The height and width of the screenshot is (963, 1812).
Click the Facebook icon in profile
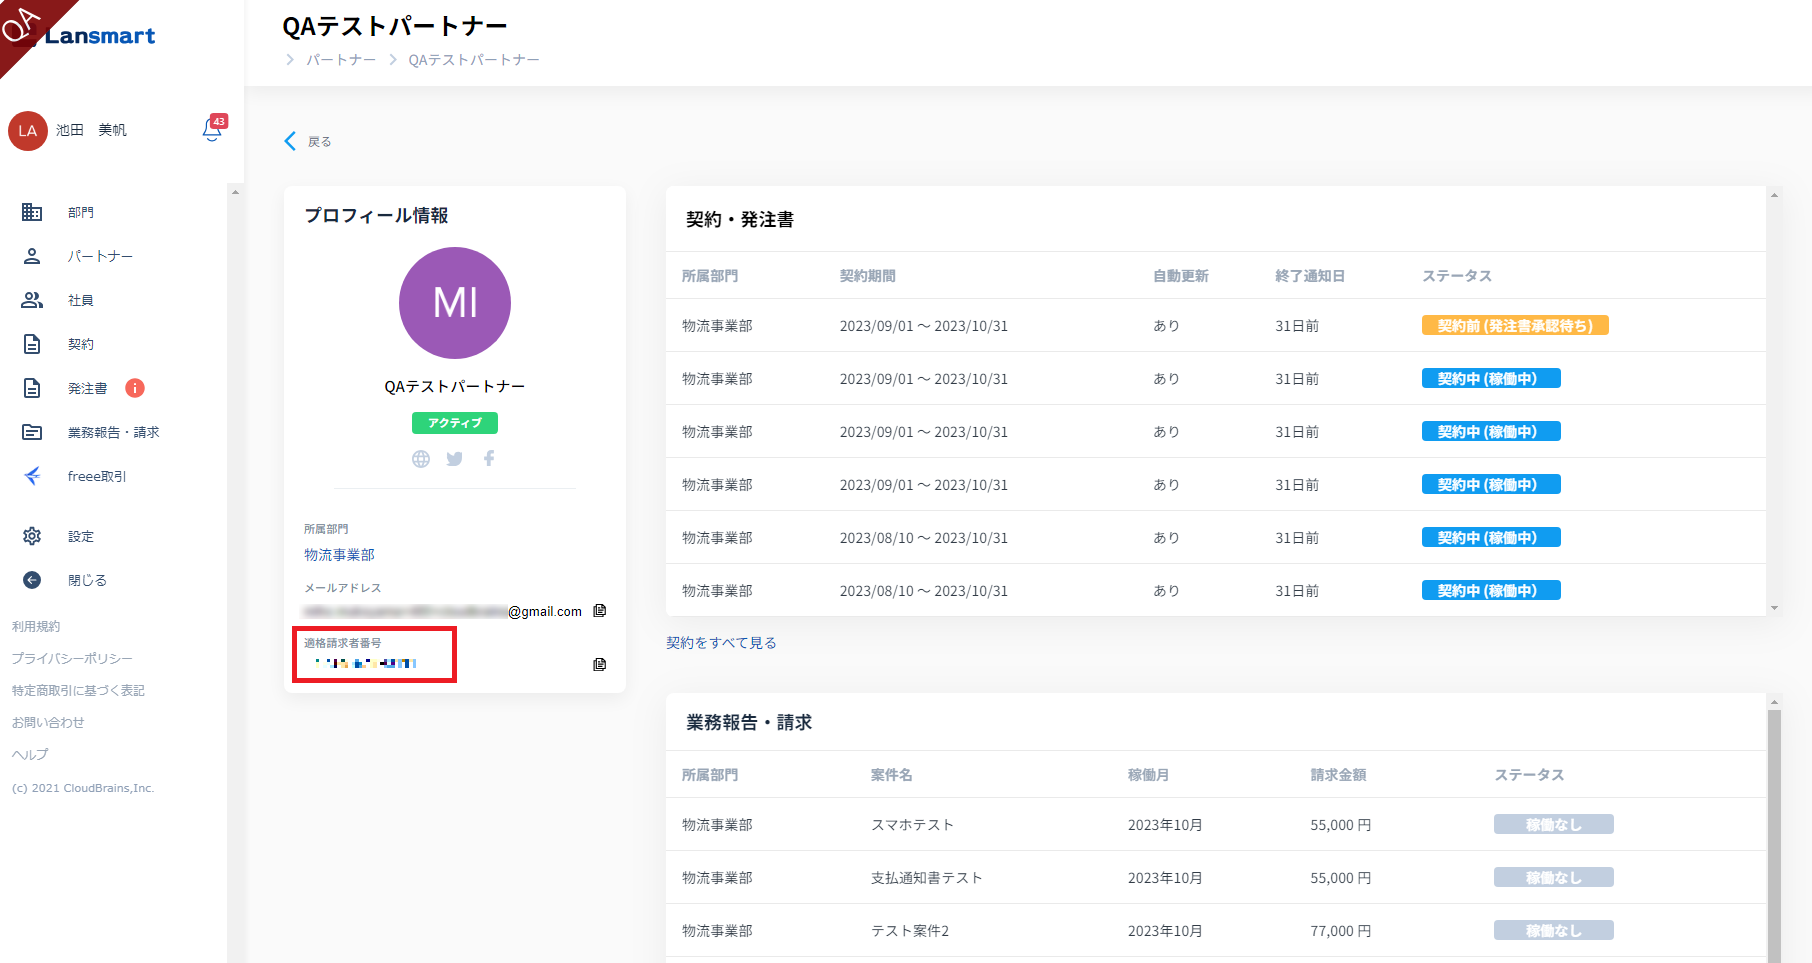click(x=489, y=458)
